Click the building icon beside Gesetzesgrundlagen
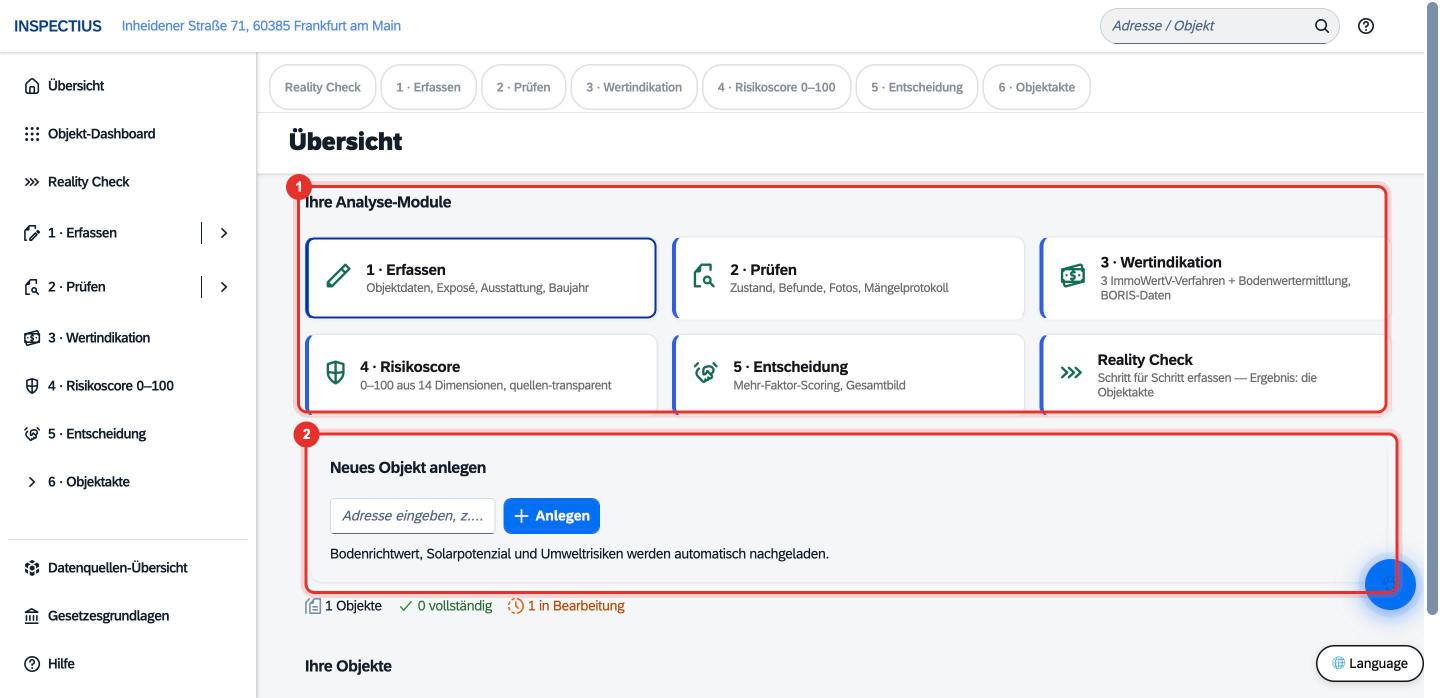Image resolution: width=1440 pixels, height=698 pixels. click(x=31, y=616)
